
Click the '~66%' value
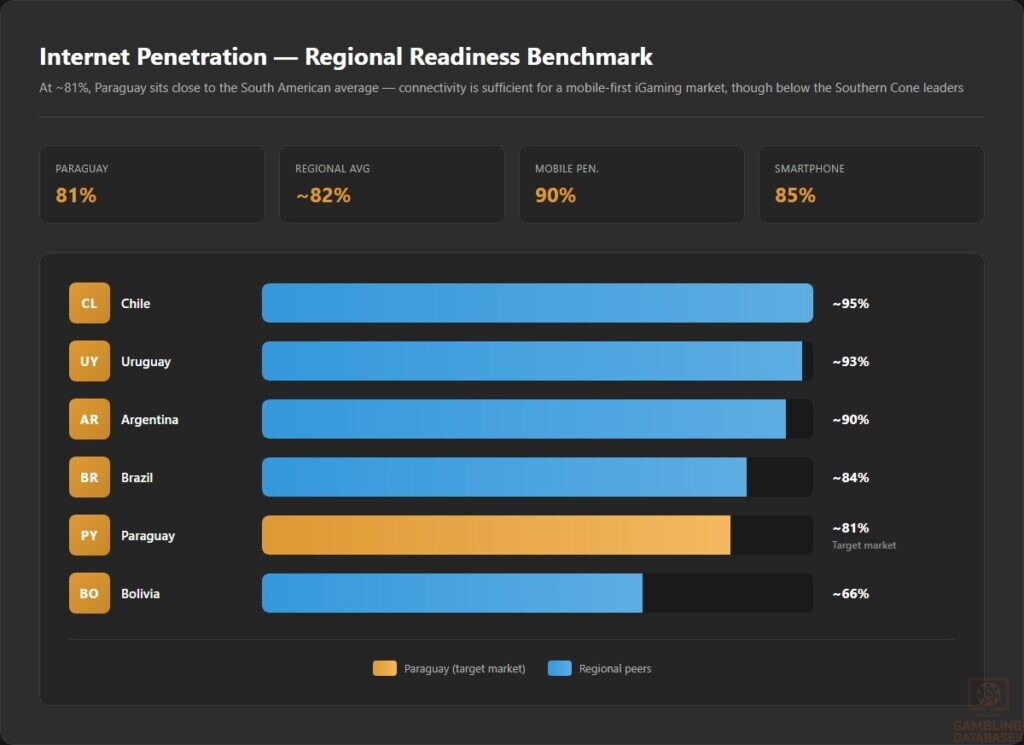coord(850,594)
